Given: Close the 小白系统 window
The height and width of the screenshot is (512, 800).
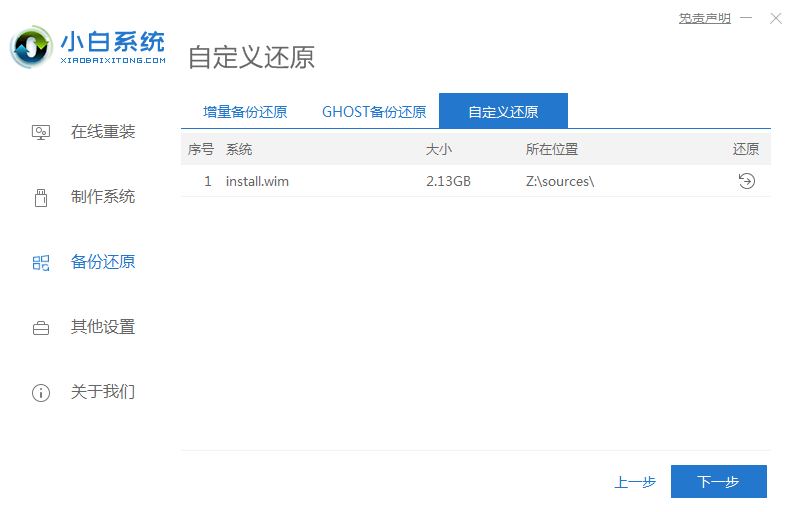Looking at the screenshot, I should pos(775,18).
